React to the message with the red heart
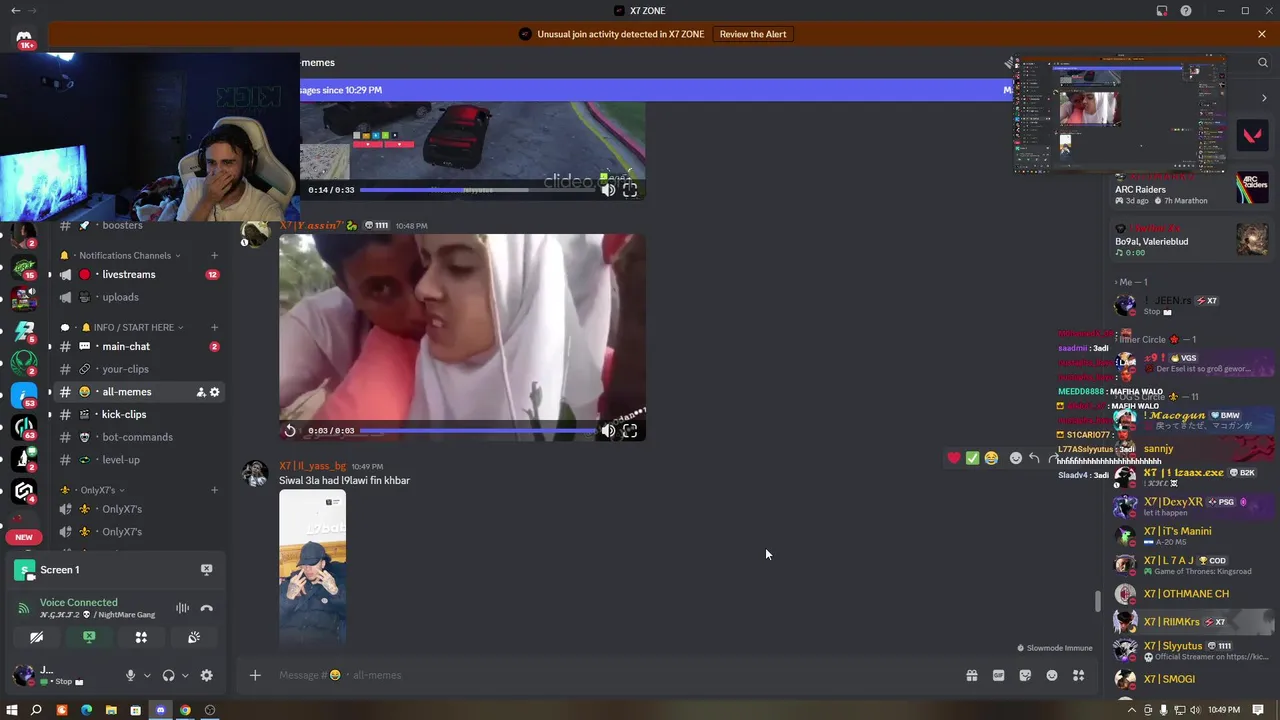1280x720 pixels. (954, 458)
